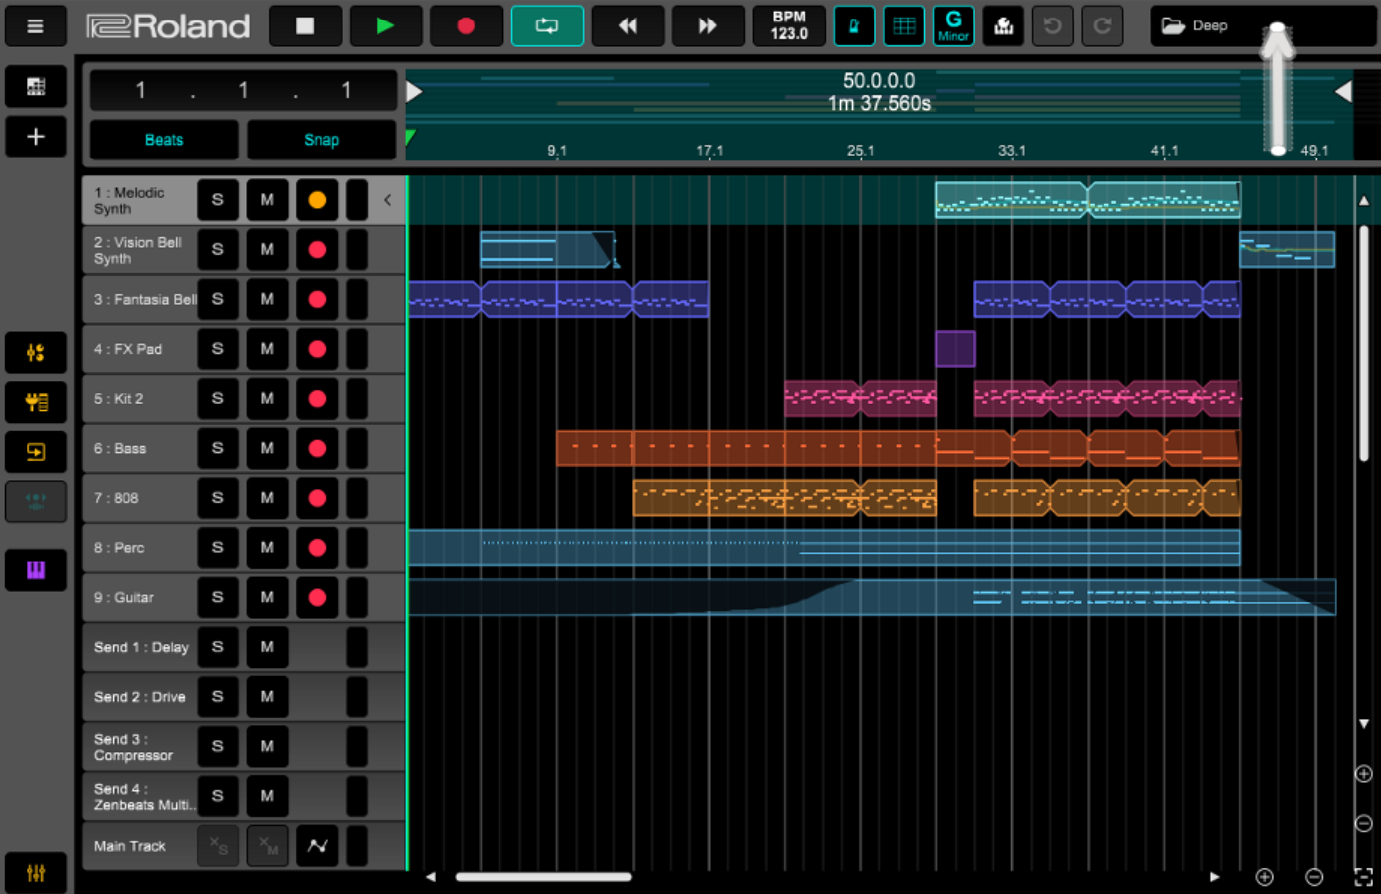Arm recording on the FX Pad track
Viewport: 1381px width, 894px height.
[317, 349]
